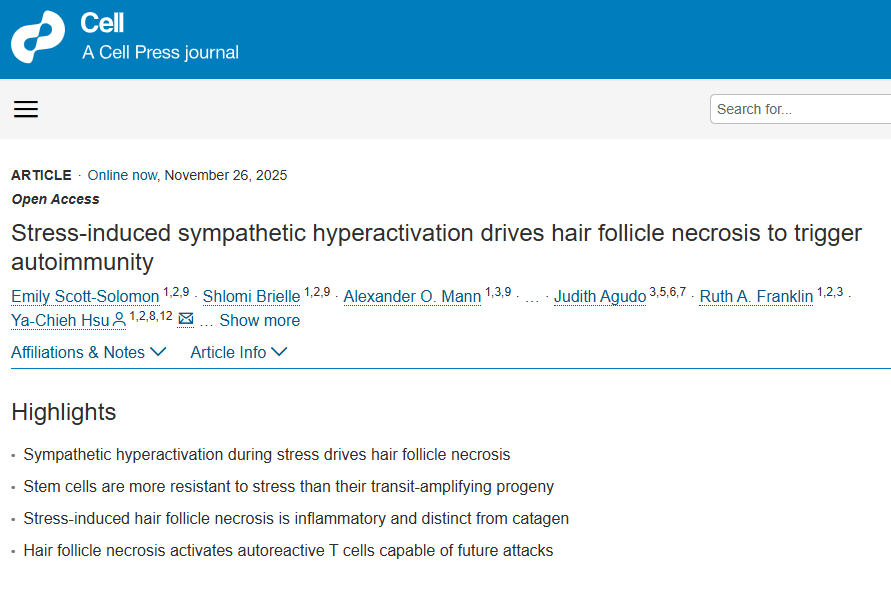Click the person icon beside Ya-Chieh Hsu
Screen dimensions: 891x589
tap(119, 320)
